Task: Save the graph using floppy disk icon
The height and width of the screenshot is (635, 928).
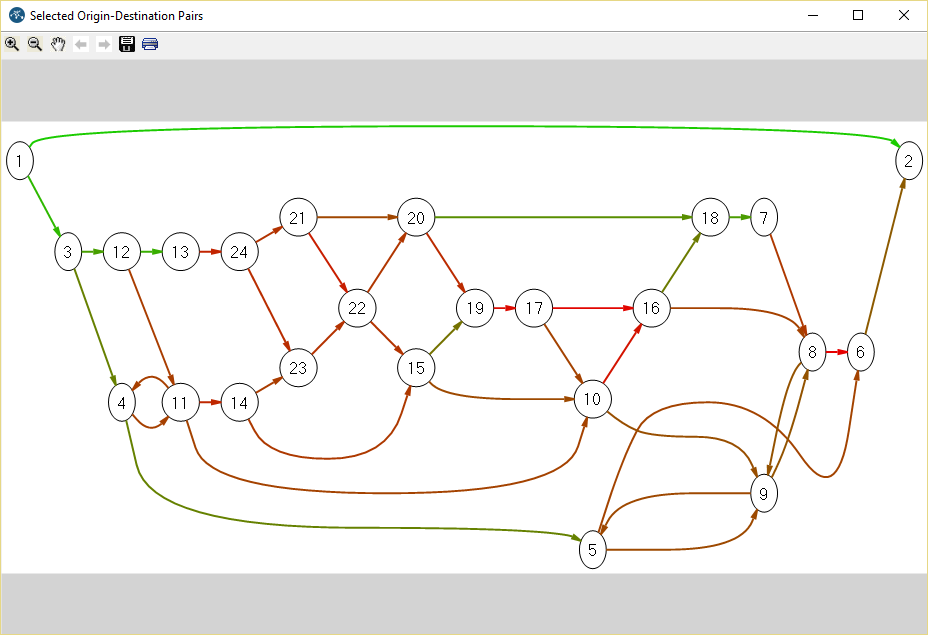Action: (127, 44)
